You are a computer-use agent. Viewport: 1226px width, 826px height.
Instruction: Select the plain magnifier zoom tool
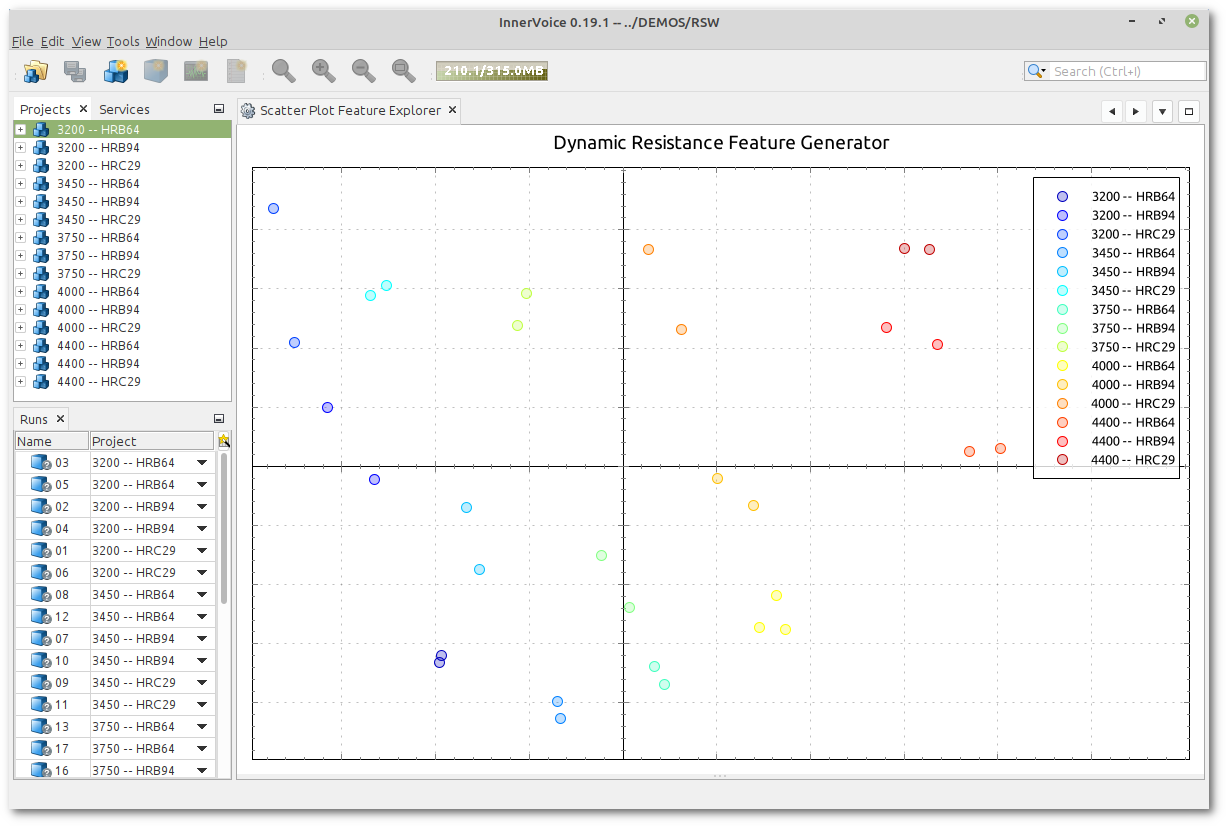pyautogui.click(x=284, y=71)
